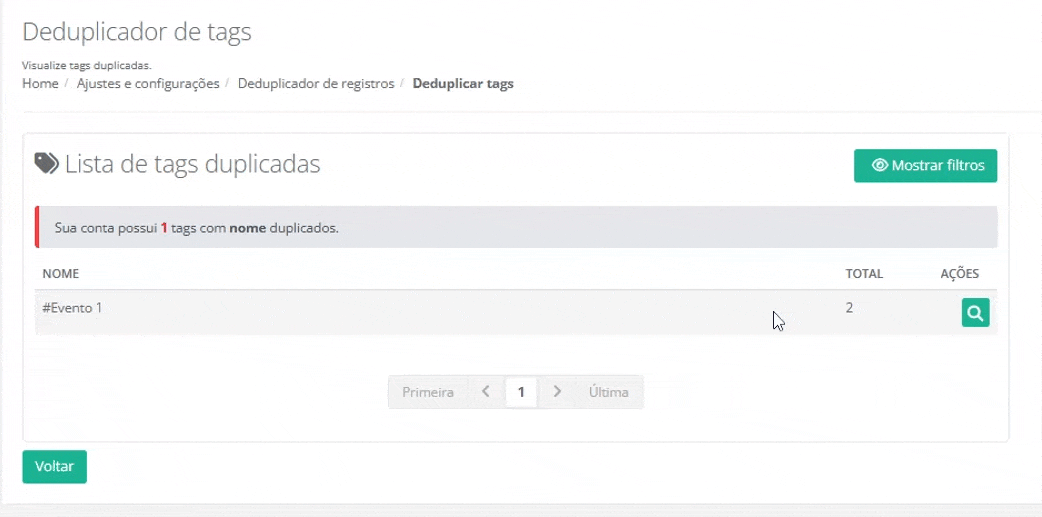The height and width of the screenshot is (517, 1042).
Task: Jump to Última page in pagination
Action: 608,392
